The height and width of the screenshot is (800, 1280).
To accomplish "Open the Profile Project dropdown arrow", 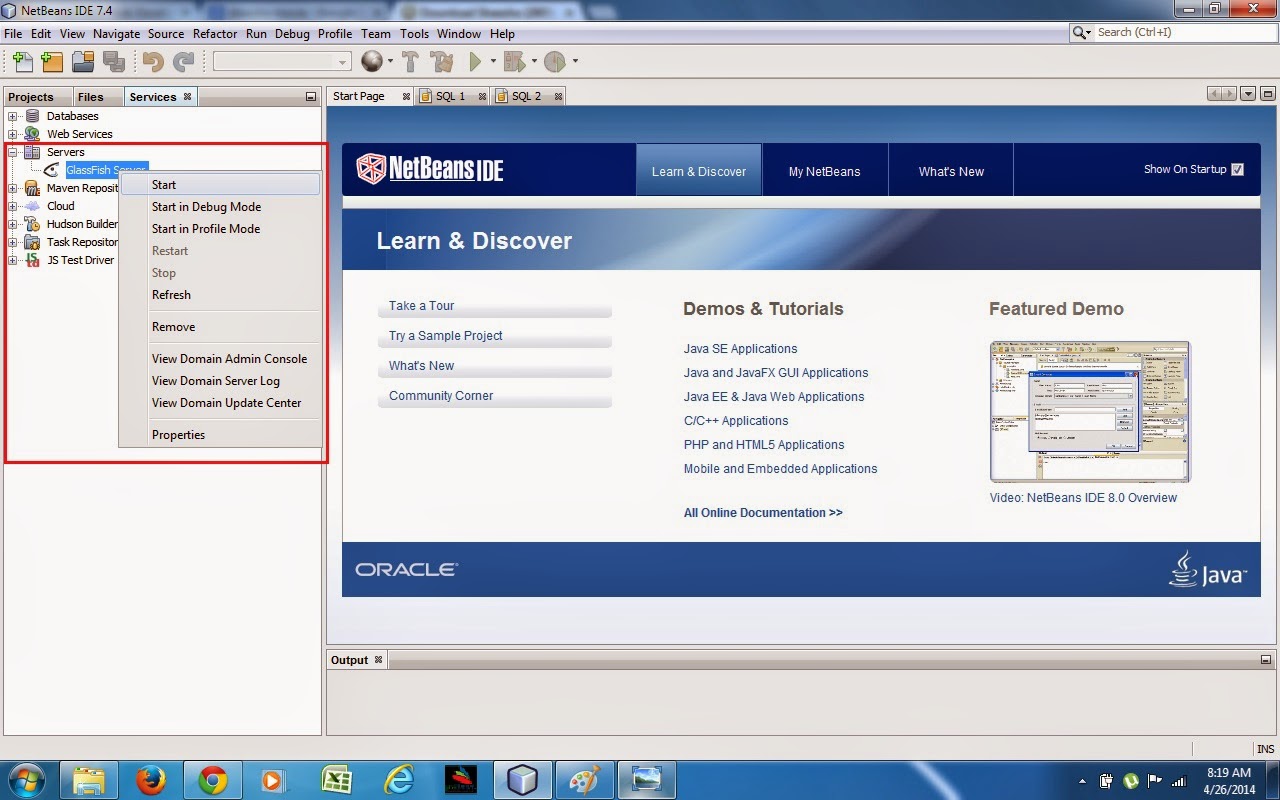I will (x=575, y=62).
